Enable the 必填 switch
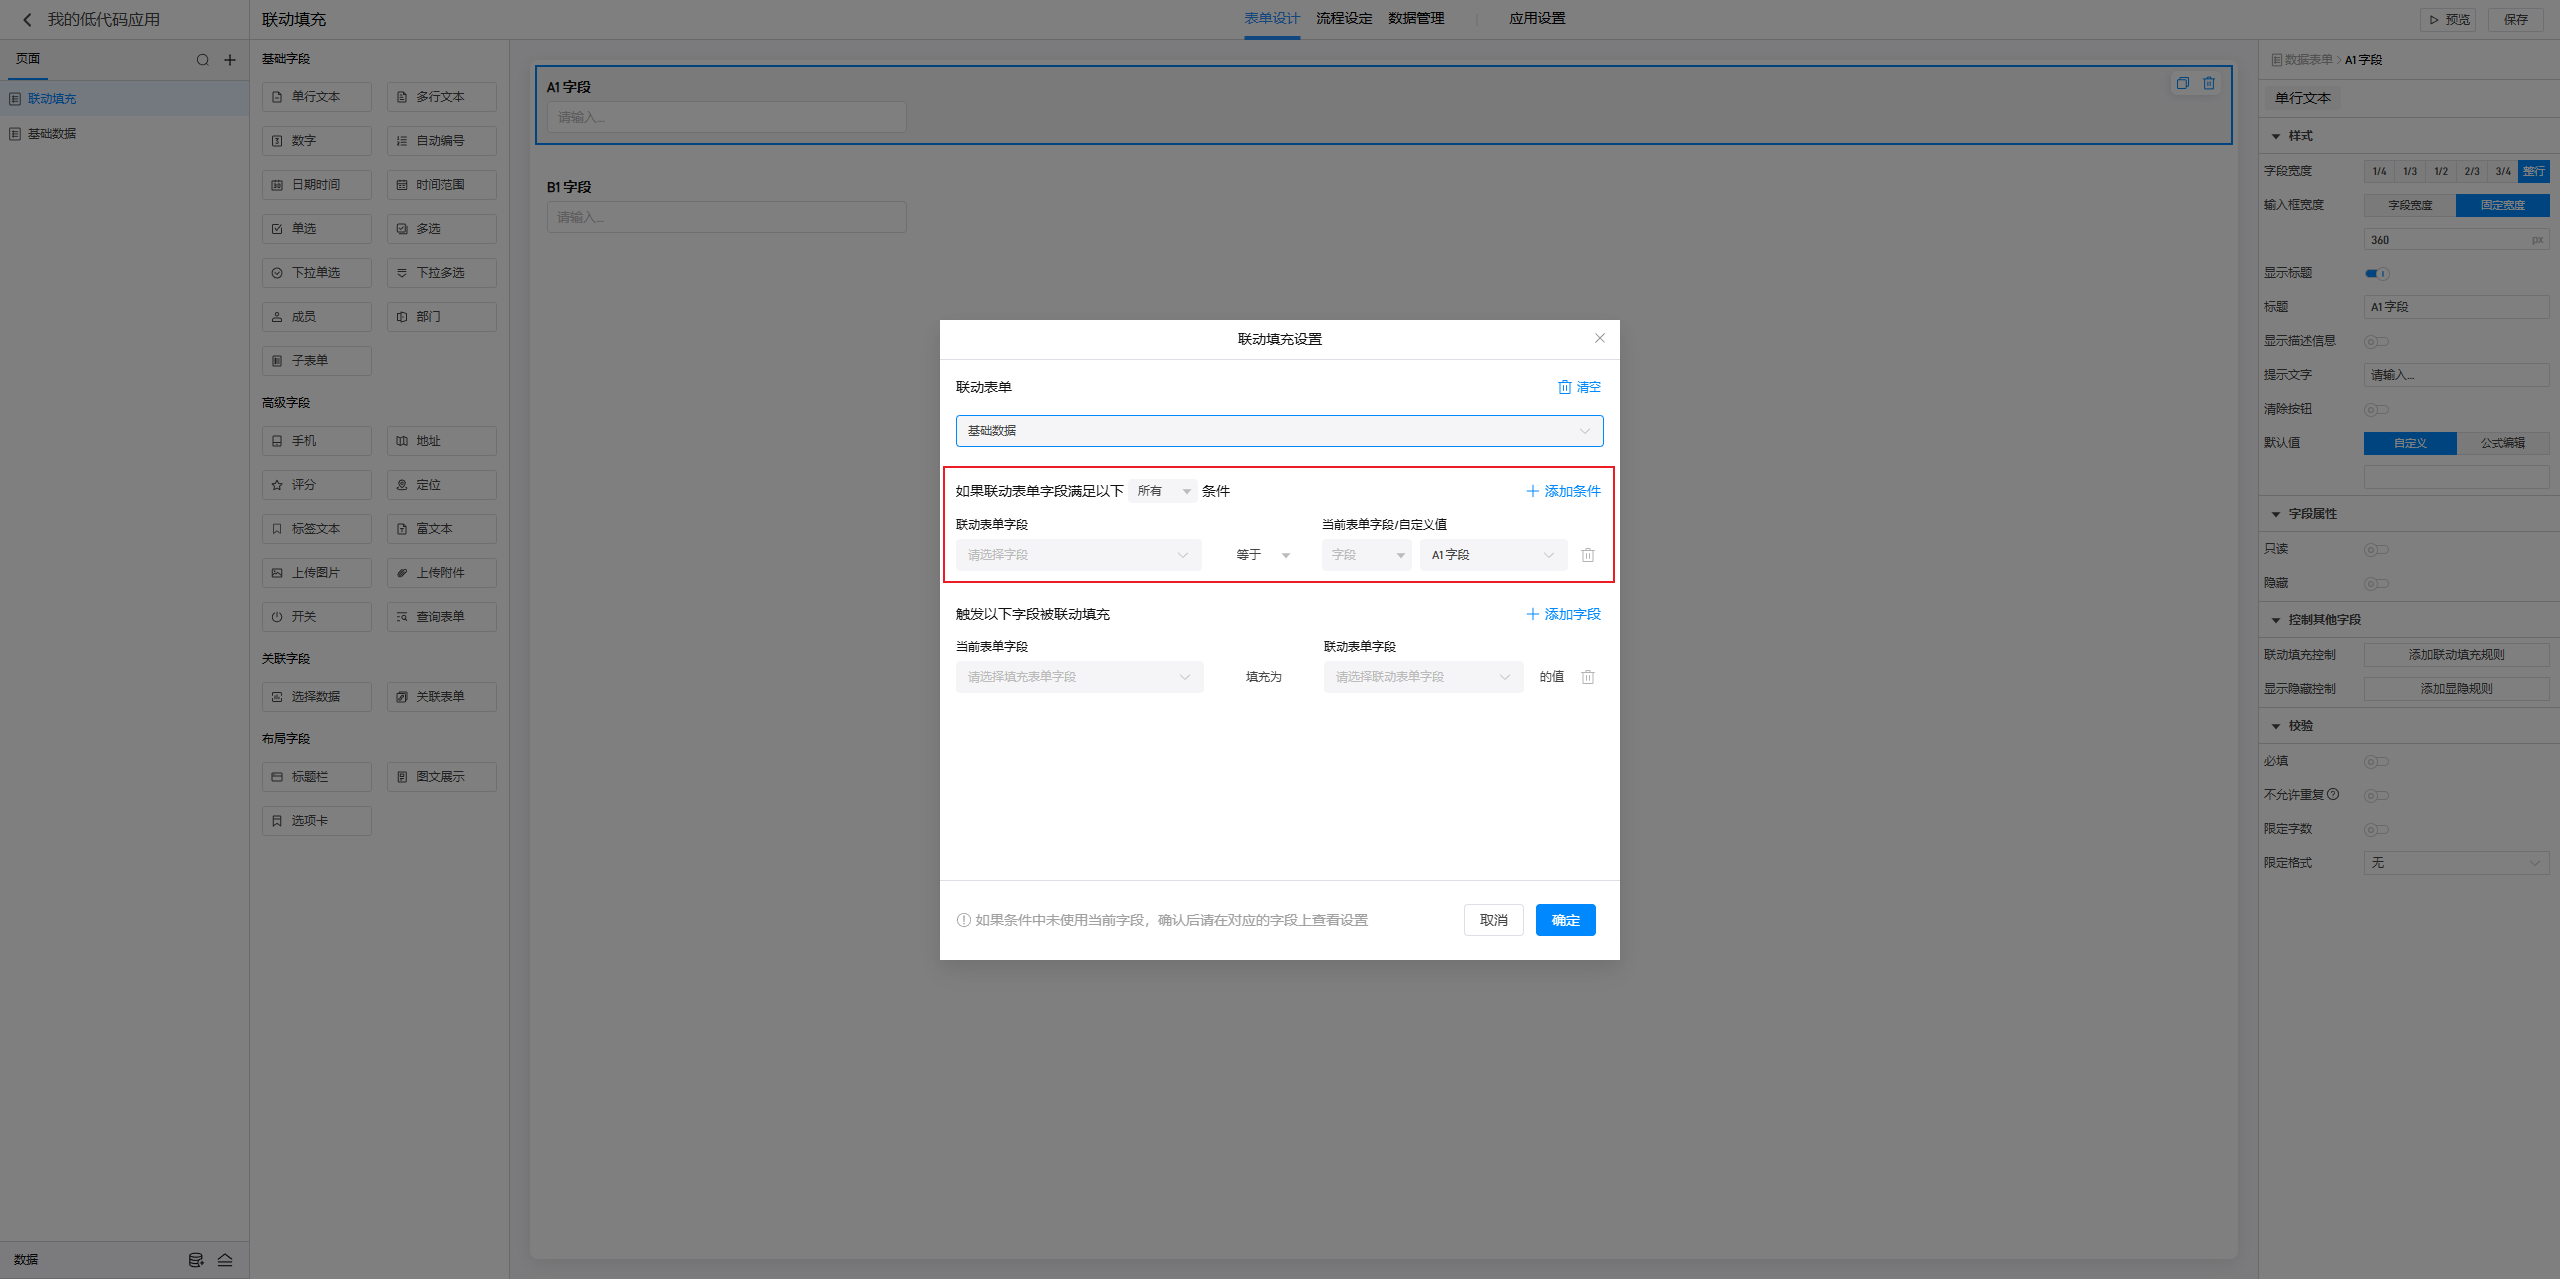Screen dimensions: 2560x1279 [x=2376, y=762]
